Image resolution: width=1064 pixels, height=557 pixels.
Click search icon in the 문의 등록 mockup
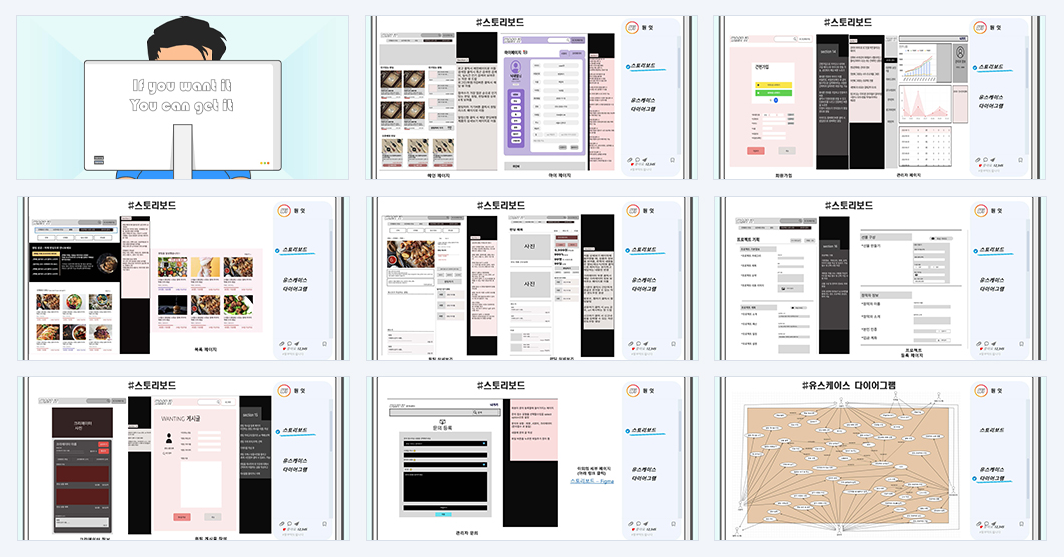(477, 412)
